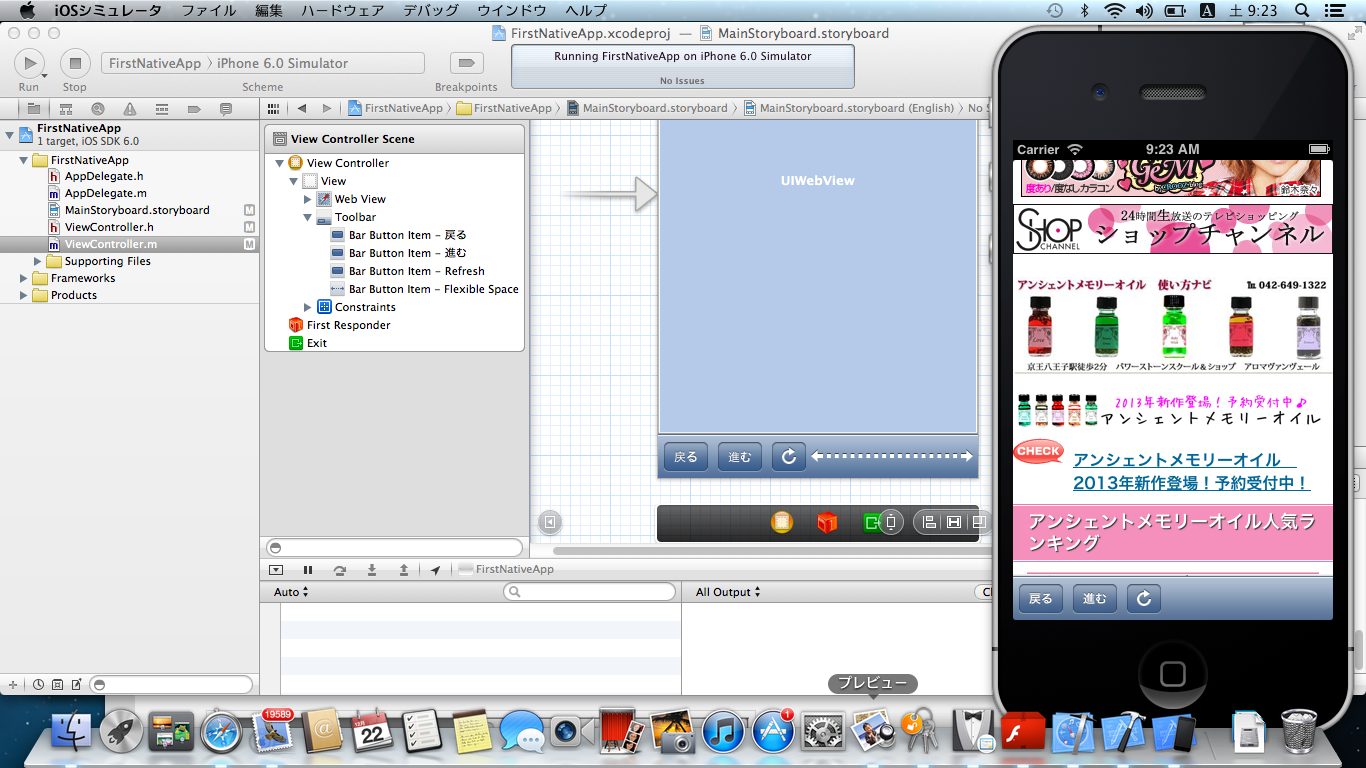The height and width of the screenshot is (768, 1366).
Task: Open the search navigator magnifier icon
Action: [97, 109]
